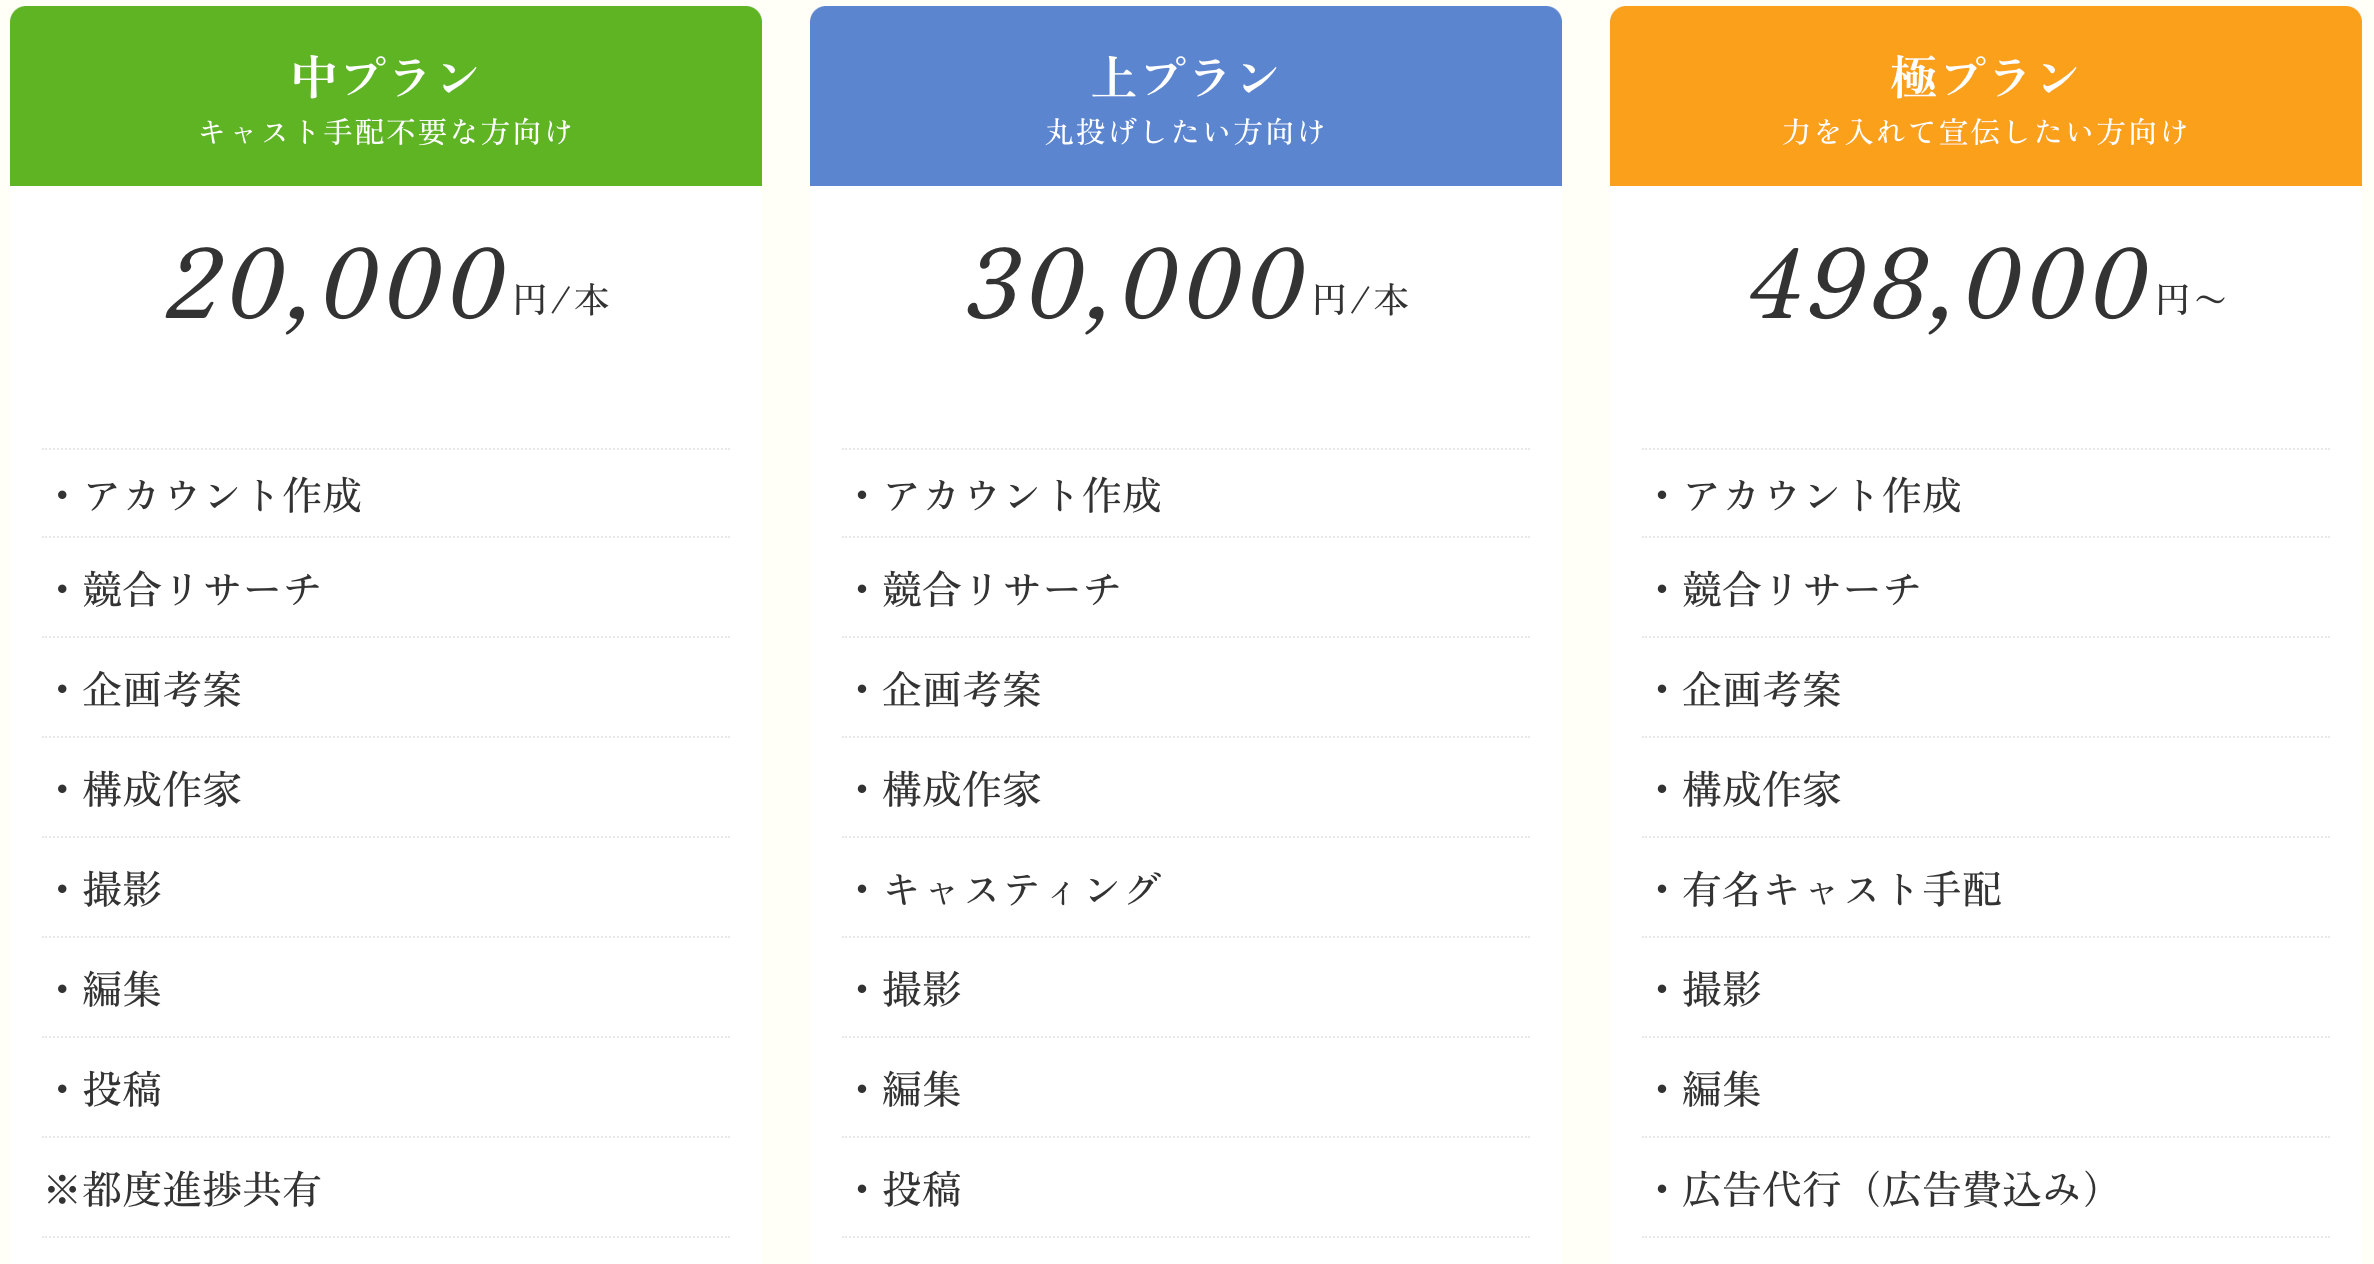
Task: Click 投稿 in the 上プラン column
Action: [921, 1189]
